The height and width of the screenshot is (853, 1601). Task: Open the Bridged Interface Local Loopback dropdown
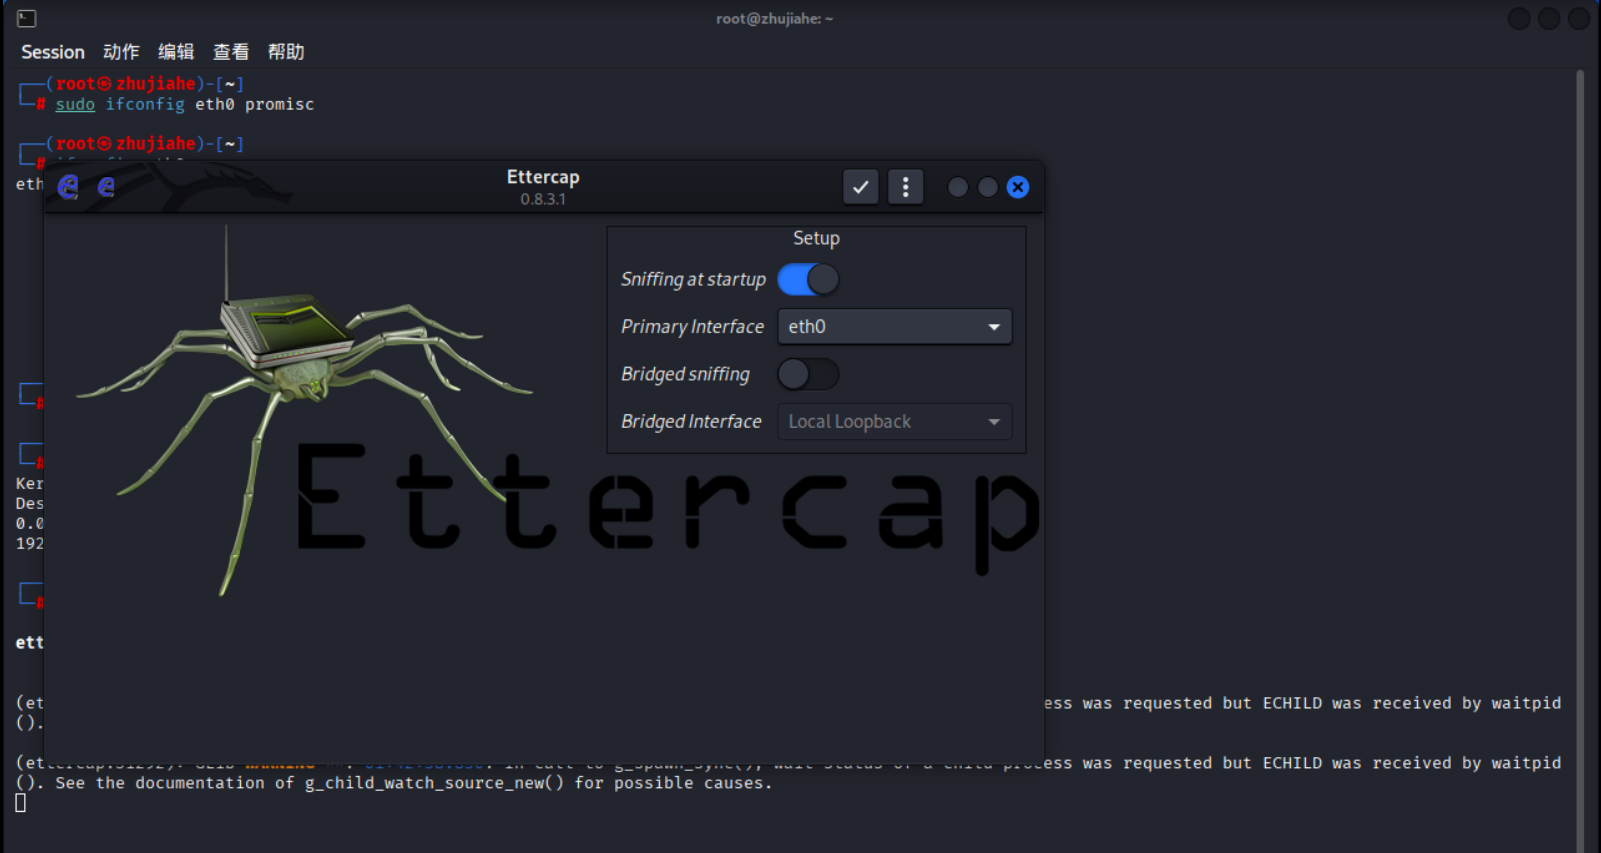[894, 422]
